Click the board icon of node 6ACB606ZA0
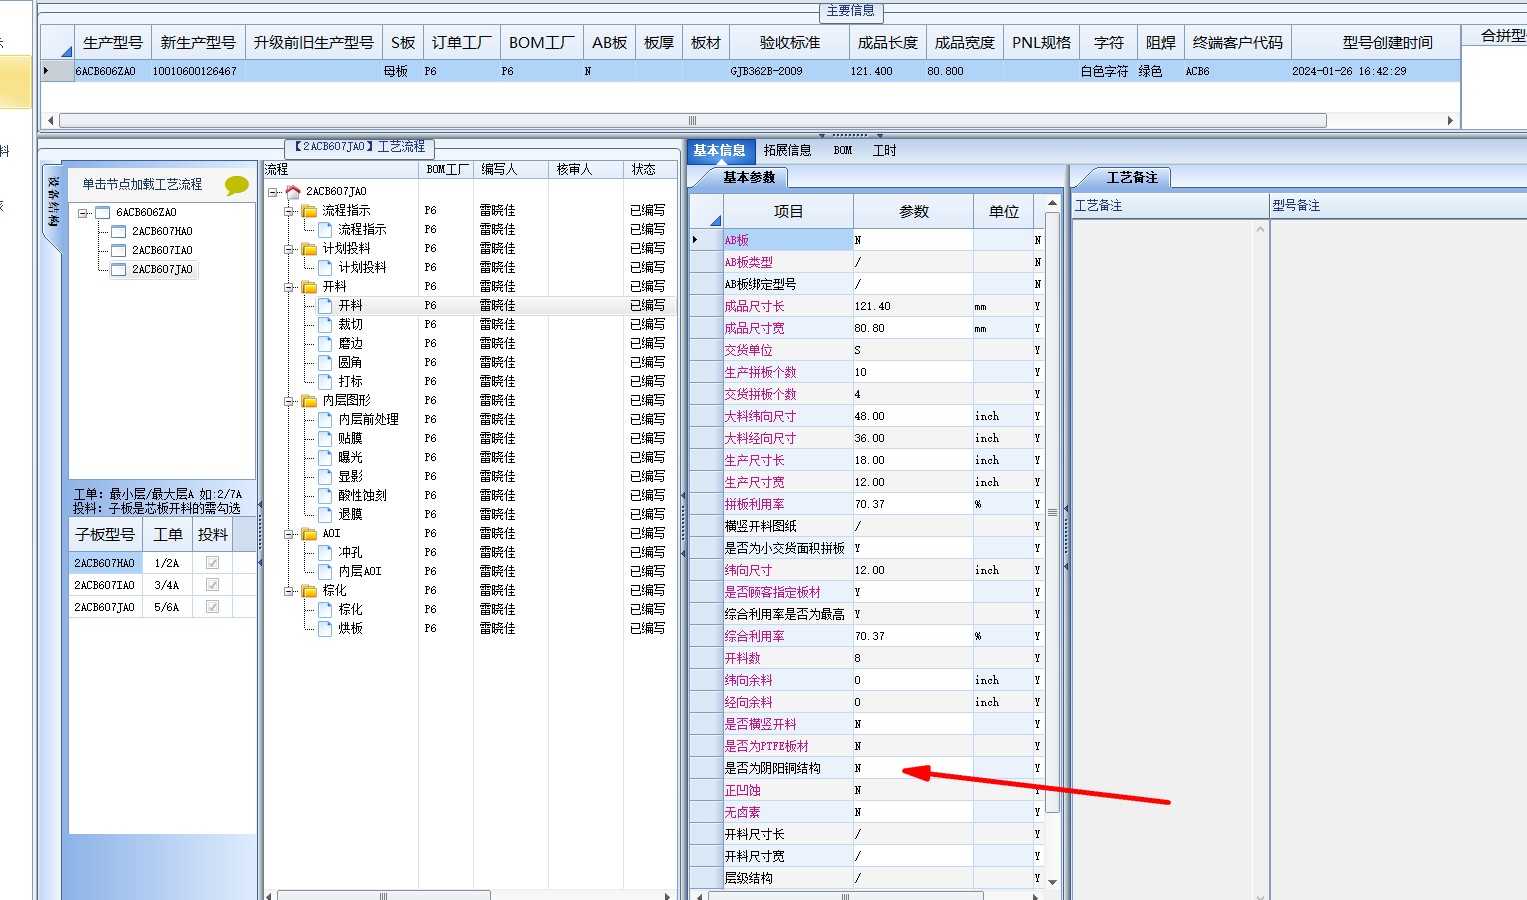This screenshot has height=900, width=1527. coord(102,212)
